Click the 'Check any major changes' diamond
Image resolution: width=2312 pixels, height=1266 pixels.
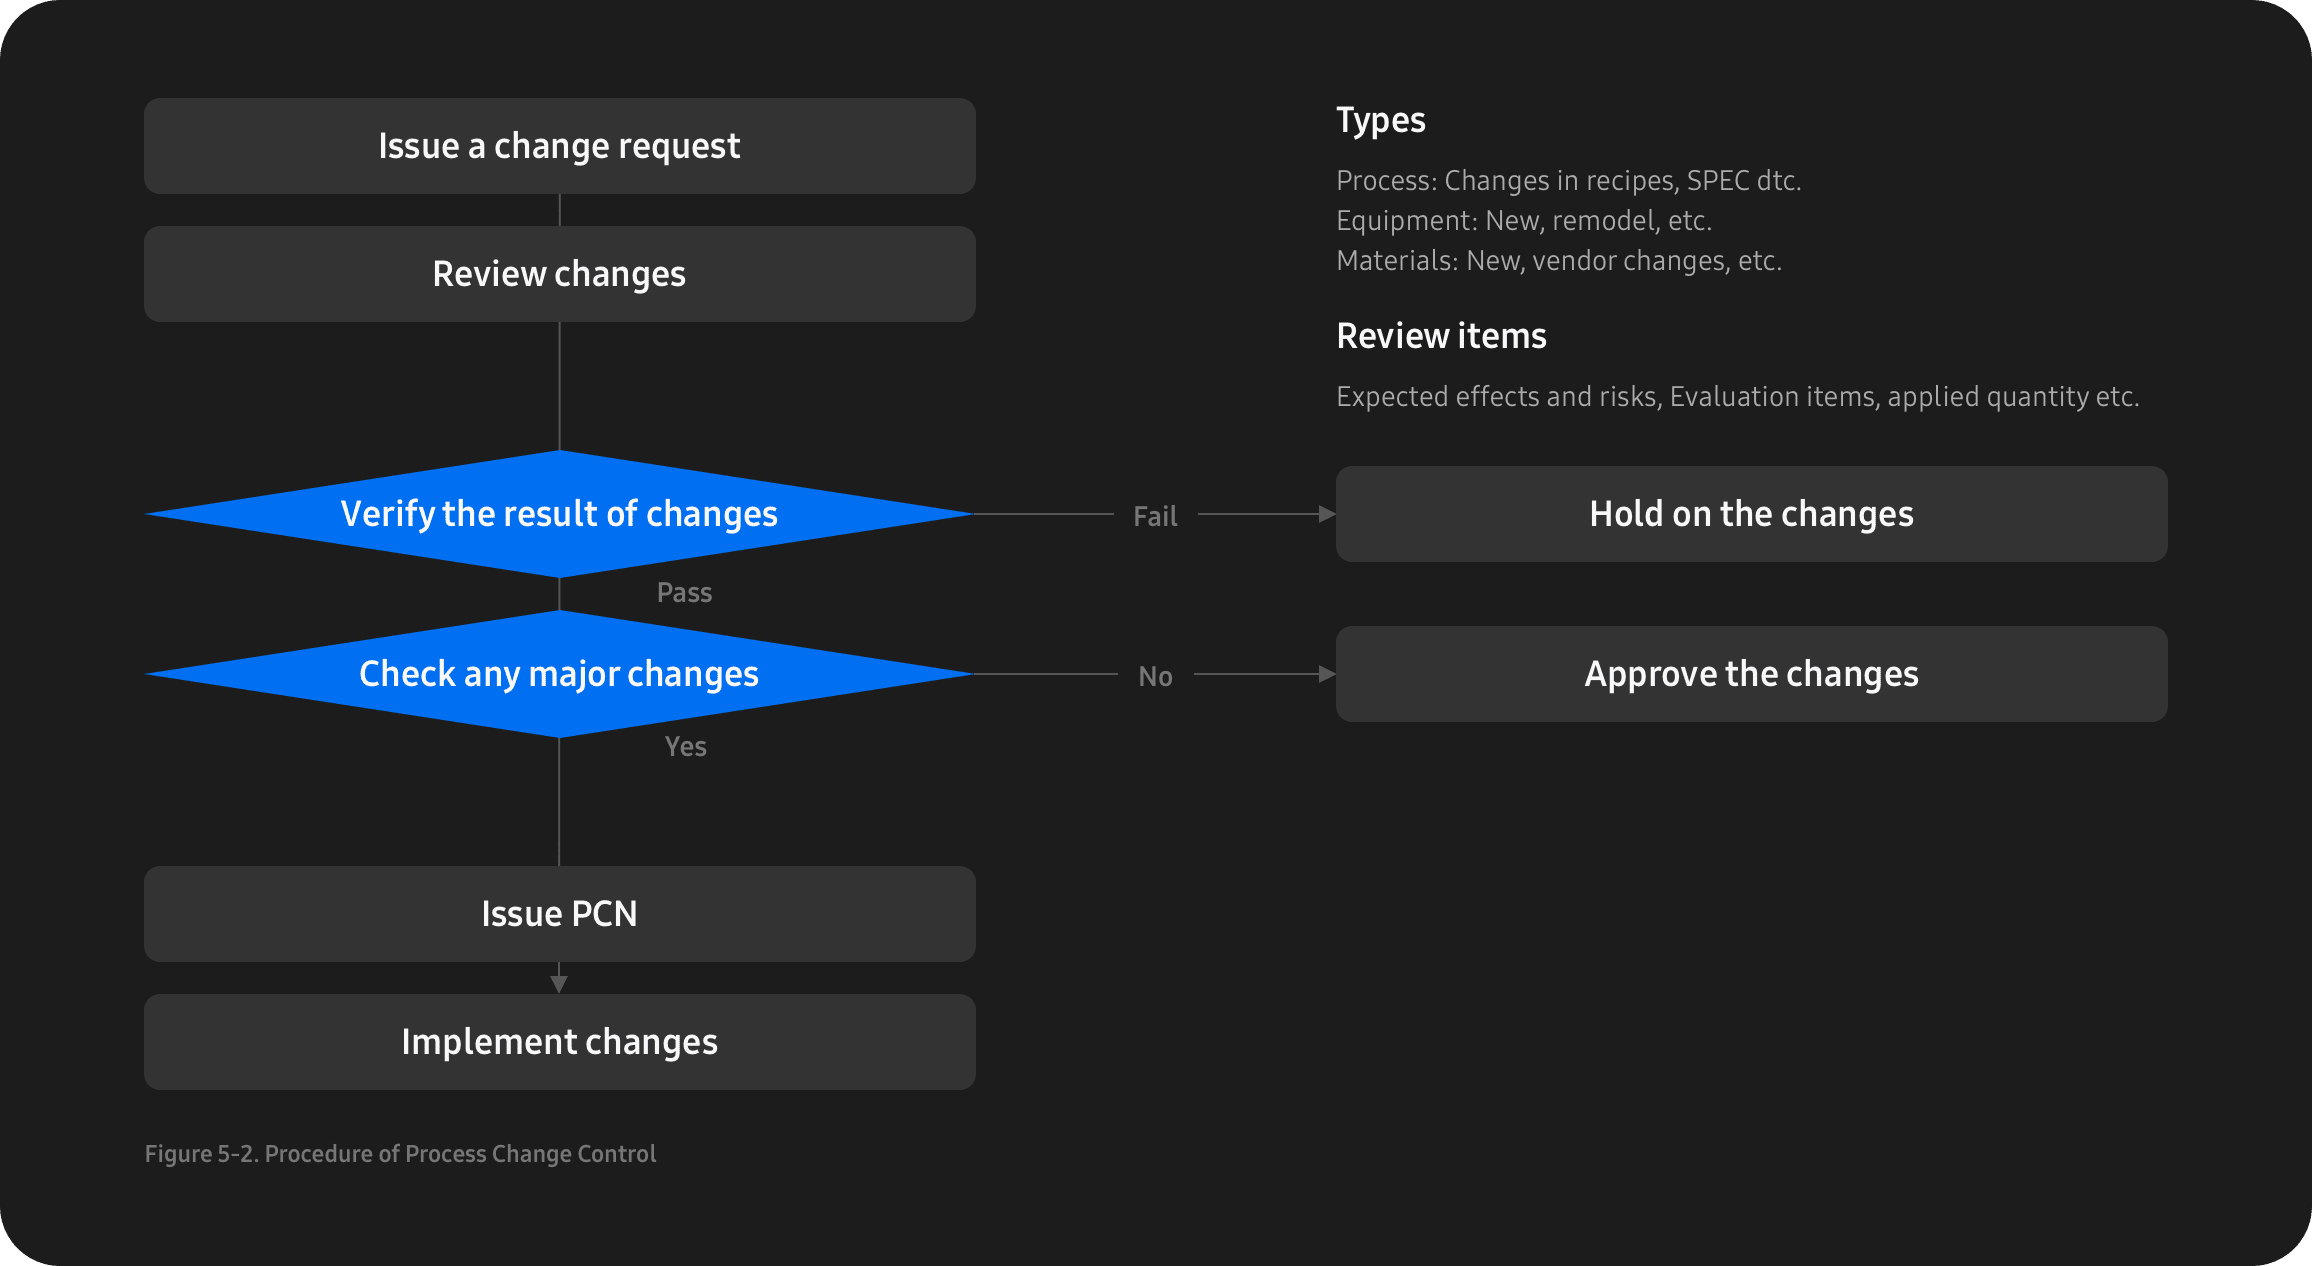(559, 674)
